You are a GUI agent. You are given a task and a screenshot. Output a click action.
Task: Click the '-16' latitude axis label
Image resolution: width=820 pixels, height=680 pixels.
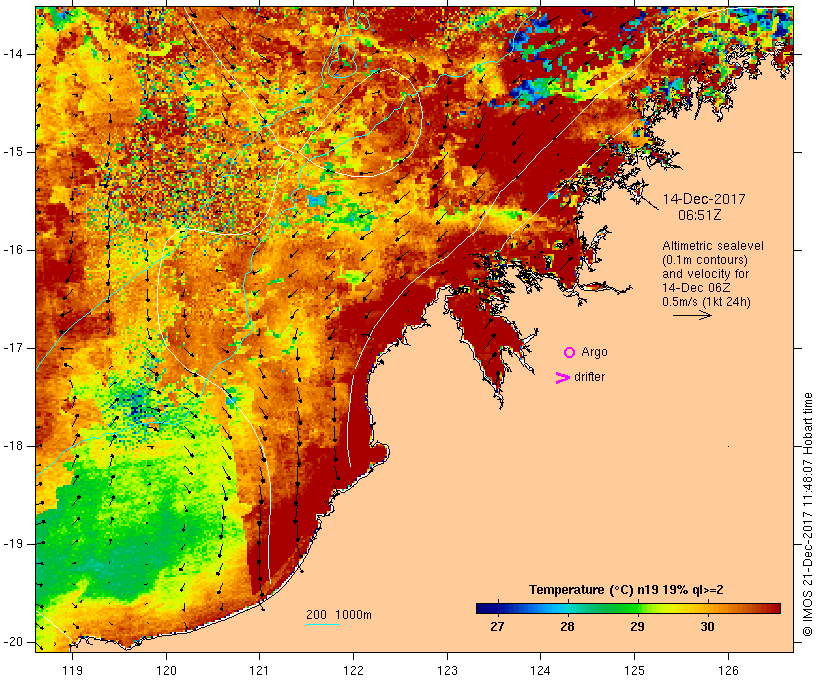click(13, 250)
